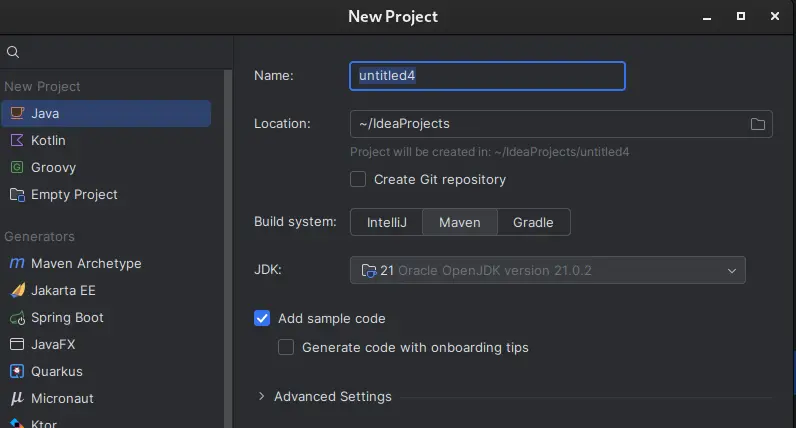Click the Quarkus logo icon
The height and width of the screenshot is (428, 796).
click(17, 371)
